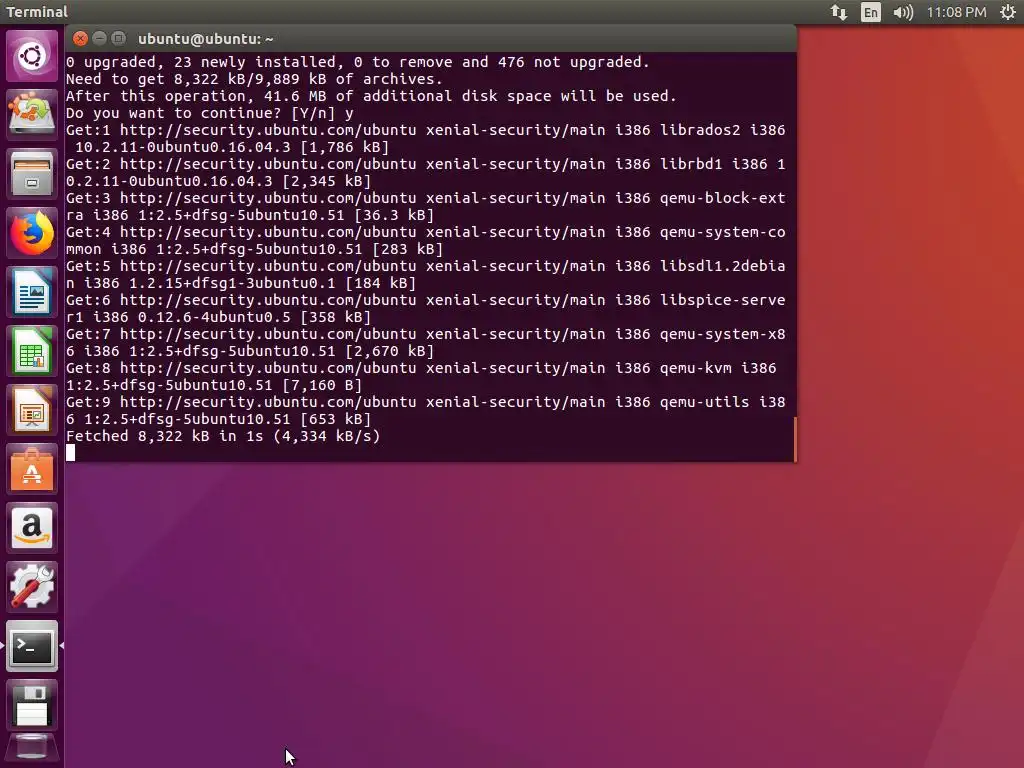Click the 'Get:8' qemu-kvm download line

point(421,376)
